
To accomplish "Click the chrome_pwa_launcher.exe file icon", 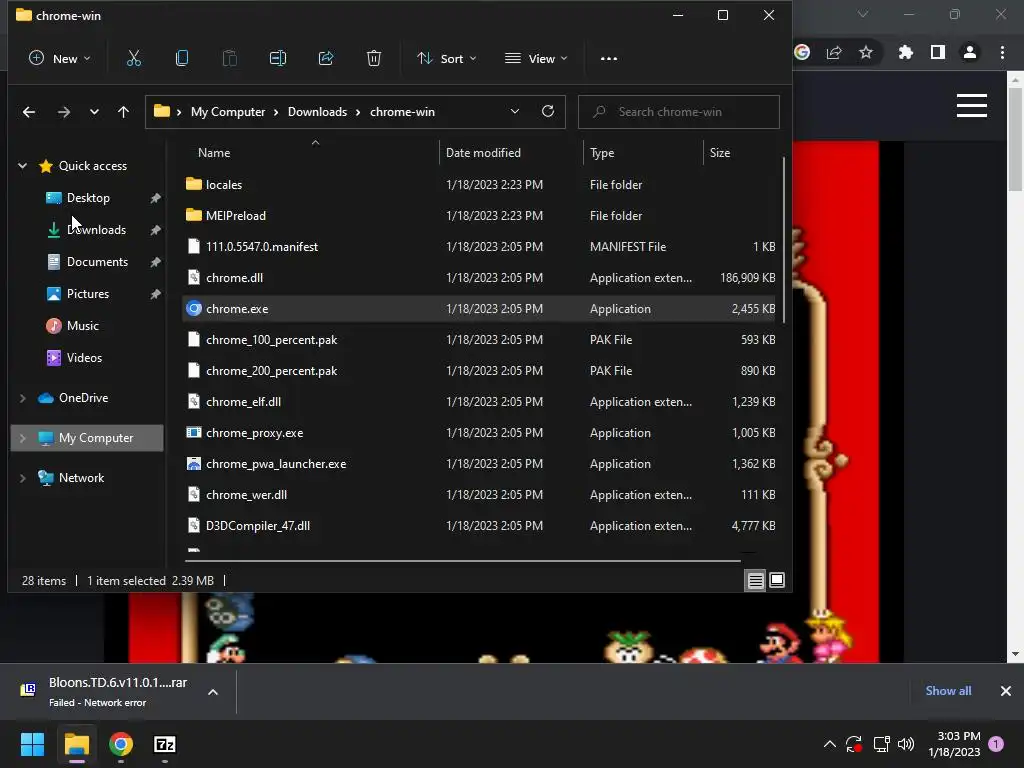I will (193, 464).
